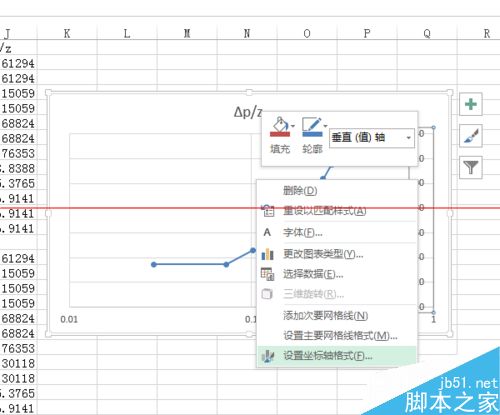This screenshot has height=415, width=500.
Task: Click the 字体 letter A icon
Action: [x=267, y=232]
